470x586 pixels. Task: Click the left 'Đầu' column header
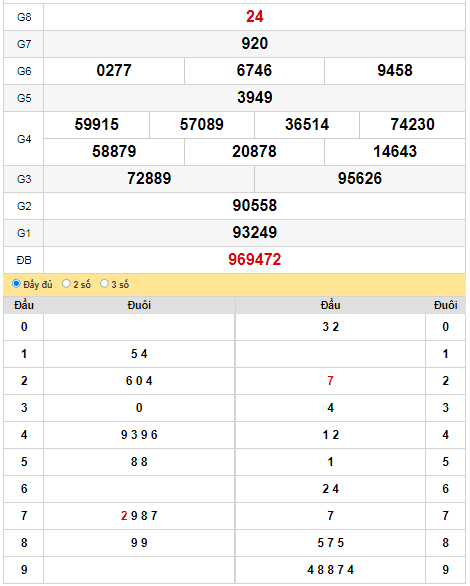(x=24, y=305)
